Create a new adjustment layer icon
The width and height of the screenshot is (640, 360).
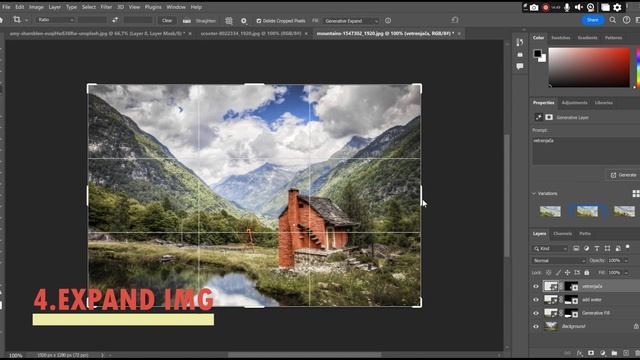click(603, 353)
